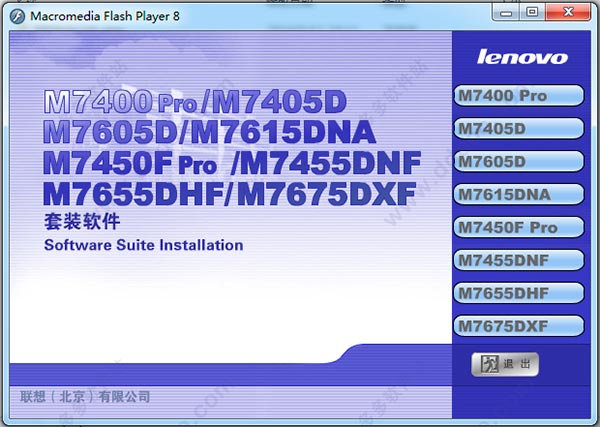The width and height of the screenshot is (600, 427).
Task: Pick the M7655DHF model button
Action: [519, 293]
